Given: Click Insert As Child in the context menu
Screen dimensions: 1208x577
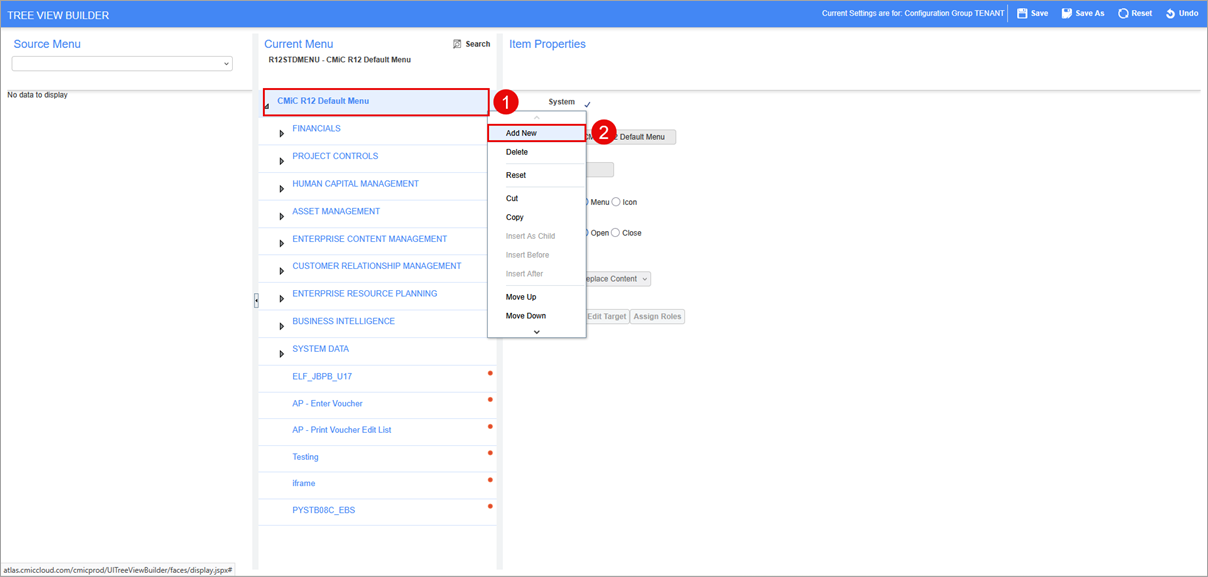Looking at the screenshot, I should tap(536, 236).
